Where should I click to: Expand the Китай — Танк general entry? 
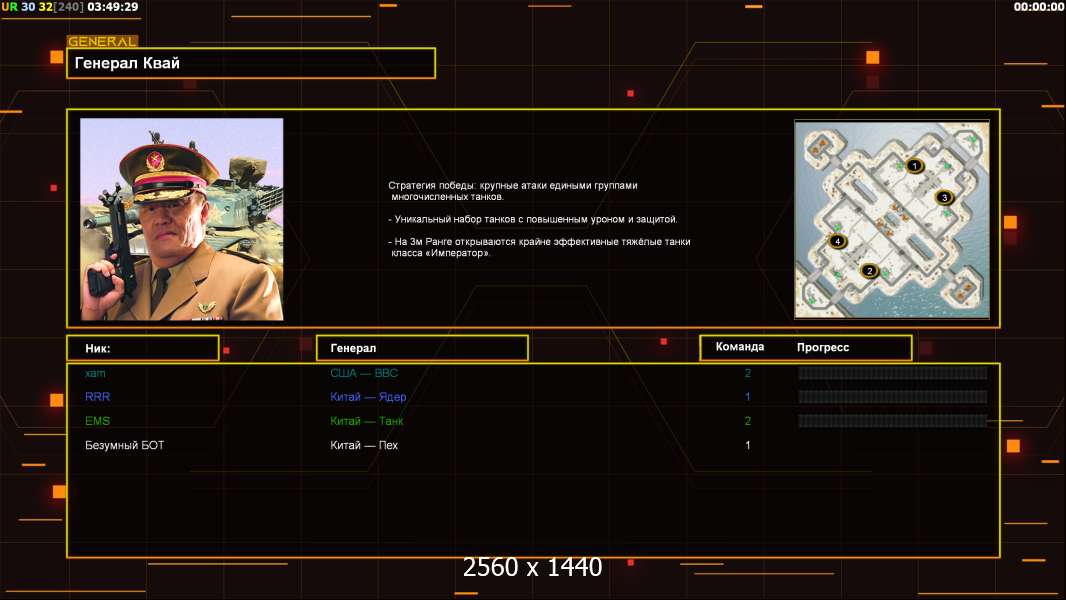point(367,421)
